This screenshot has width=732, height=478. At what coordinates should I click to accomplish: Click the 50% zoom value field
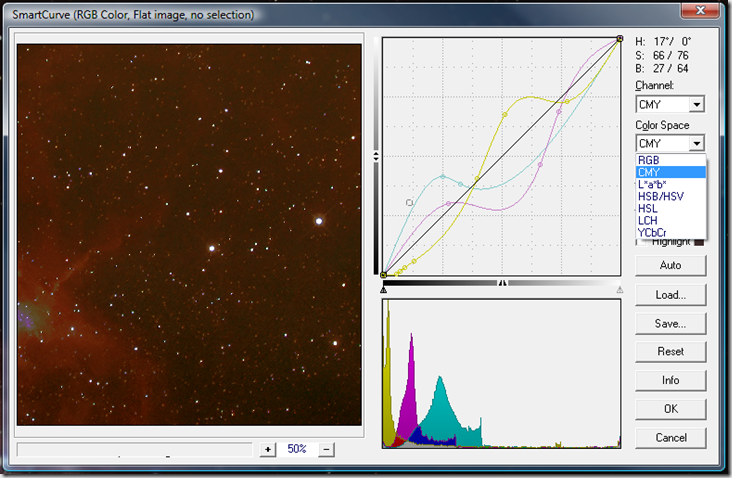[297, 449]
